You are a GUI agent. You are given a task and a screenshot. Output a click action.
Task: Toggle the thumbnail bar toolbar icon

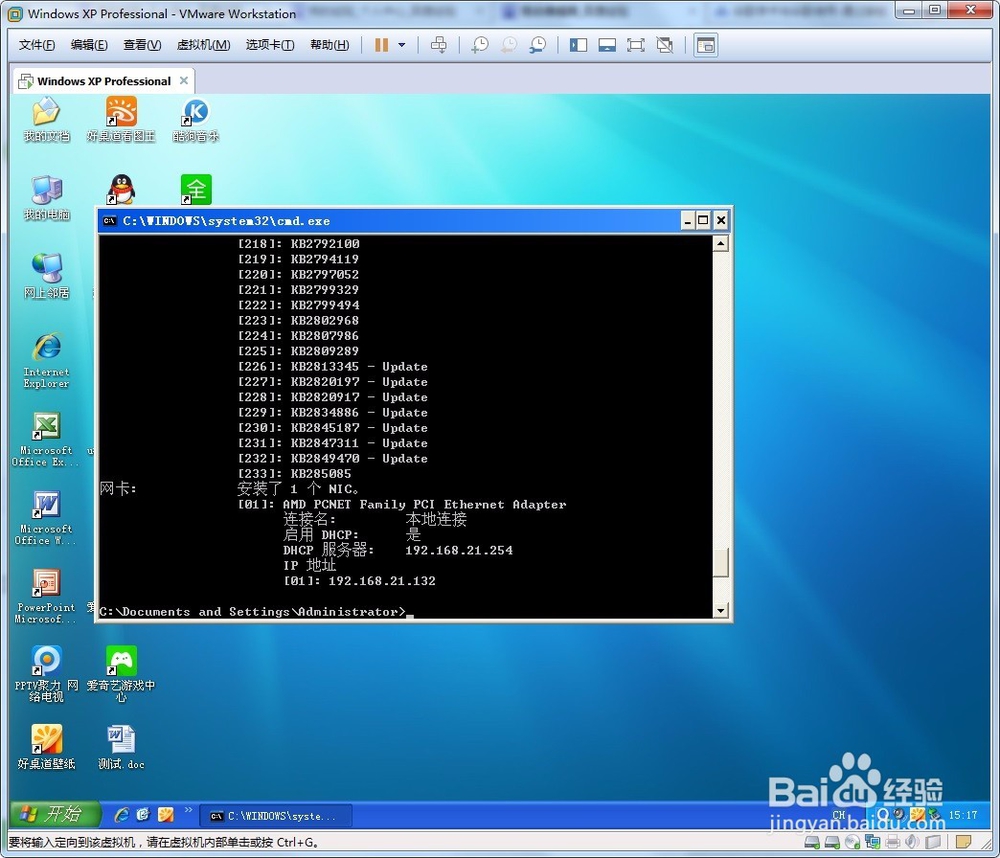tap(607, 45)
